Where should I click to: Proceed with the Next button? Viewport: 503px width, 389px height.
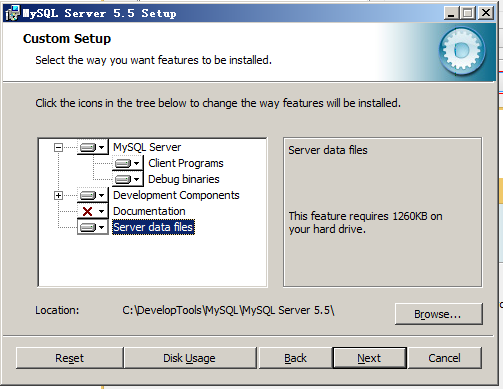tap(369, 358)
